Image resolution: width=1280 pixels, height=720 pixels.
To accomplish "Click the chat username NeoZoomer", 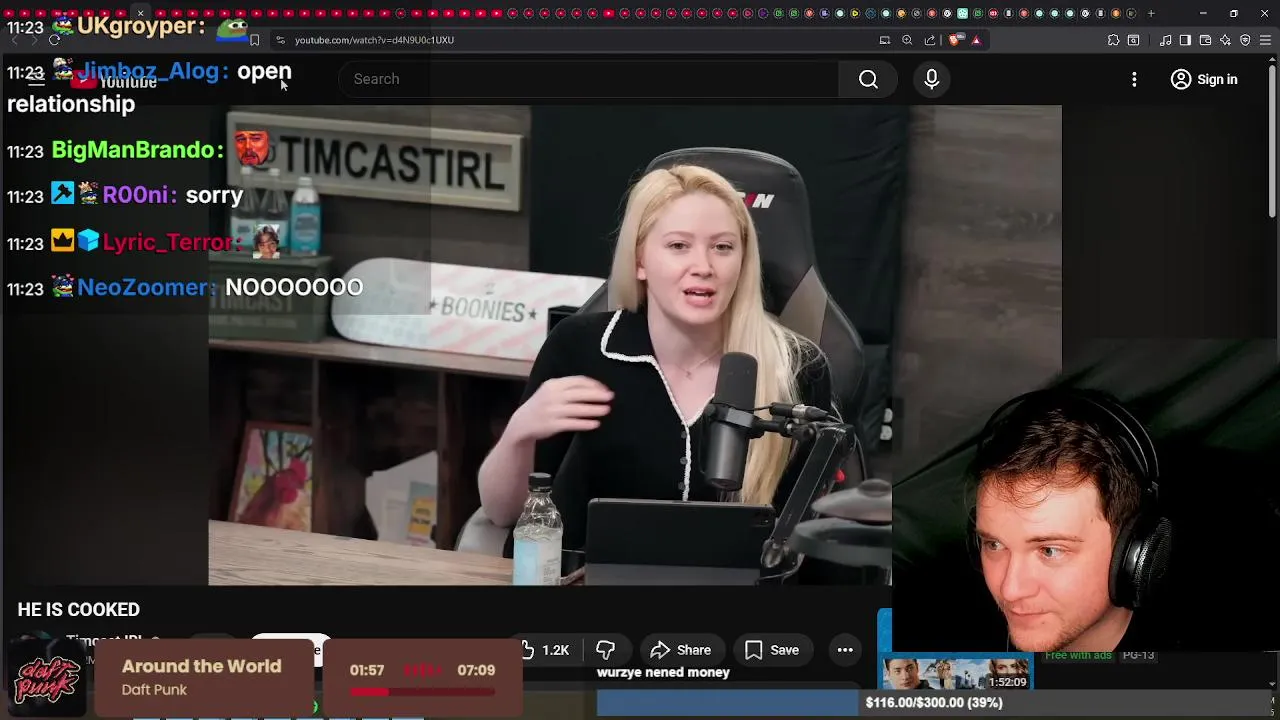I will (x=142, y=288).
